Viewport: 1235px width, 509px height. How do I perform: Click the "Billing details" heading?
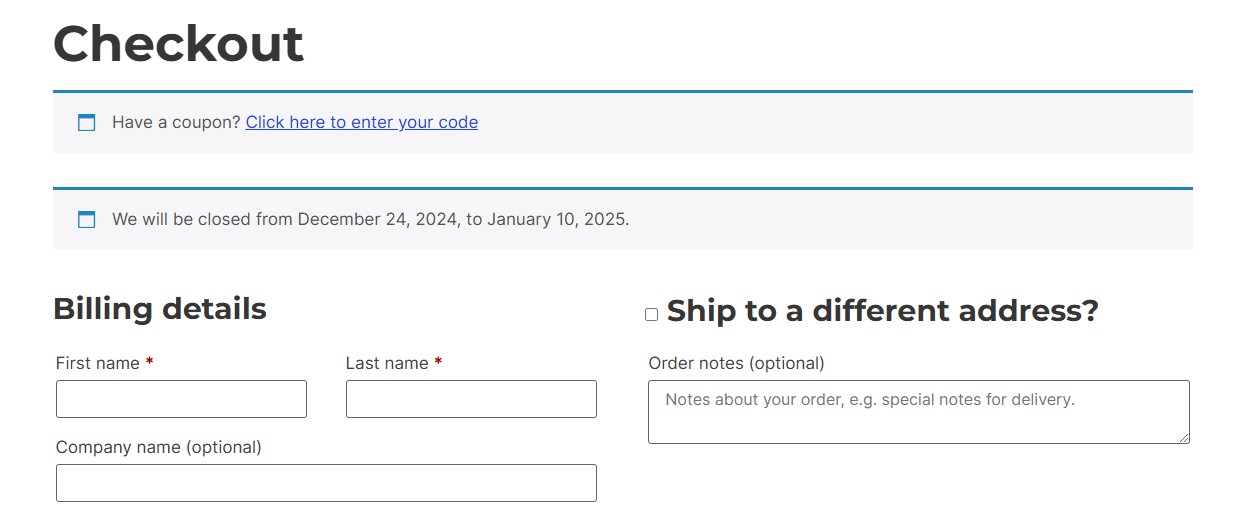160,309
